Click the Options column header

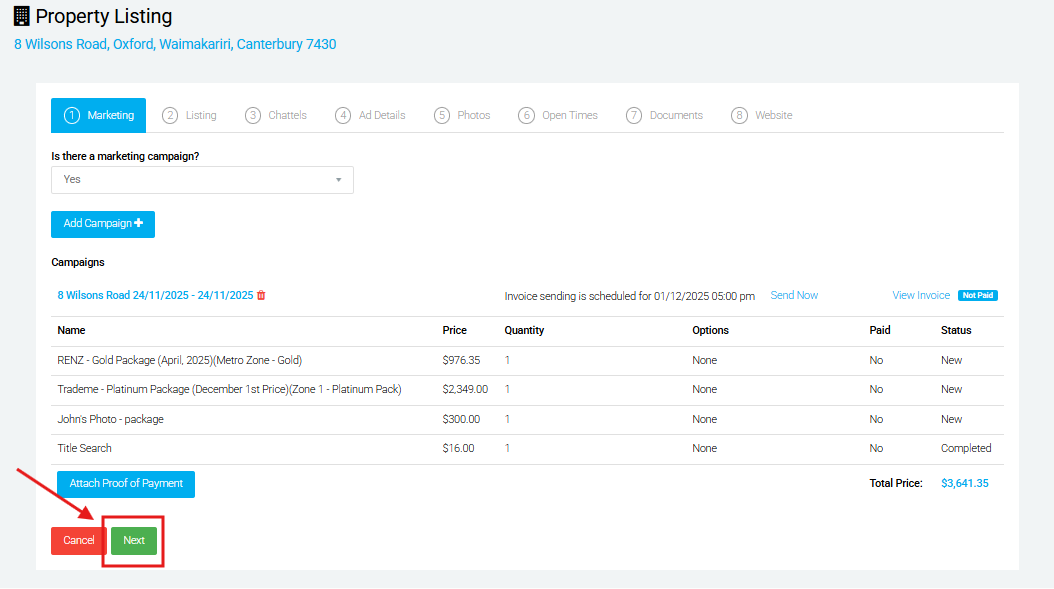coord(711,330)
